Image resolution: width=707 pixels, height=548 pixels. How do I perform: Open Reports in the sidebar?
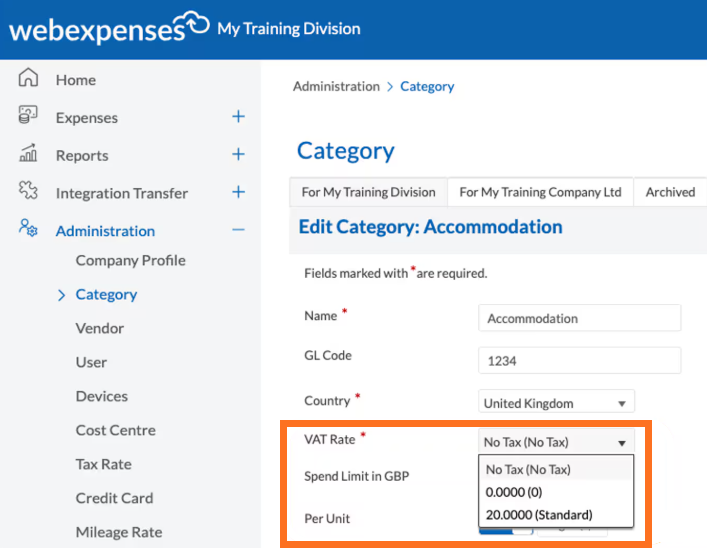pos(82,156)
